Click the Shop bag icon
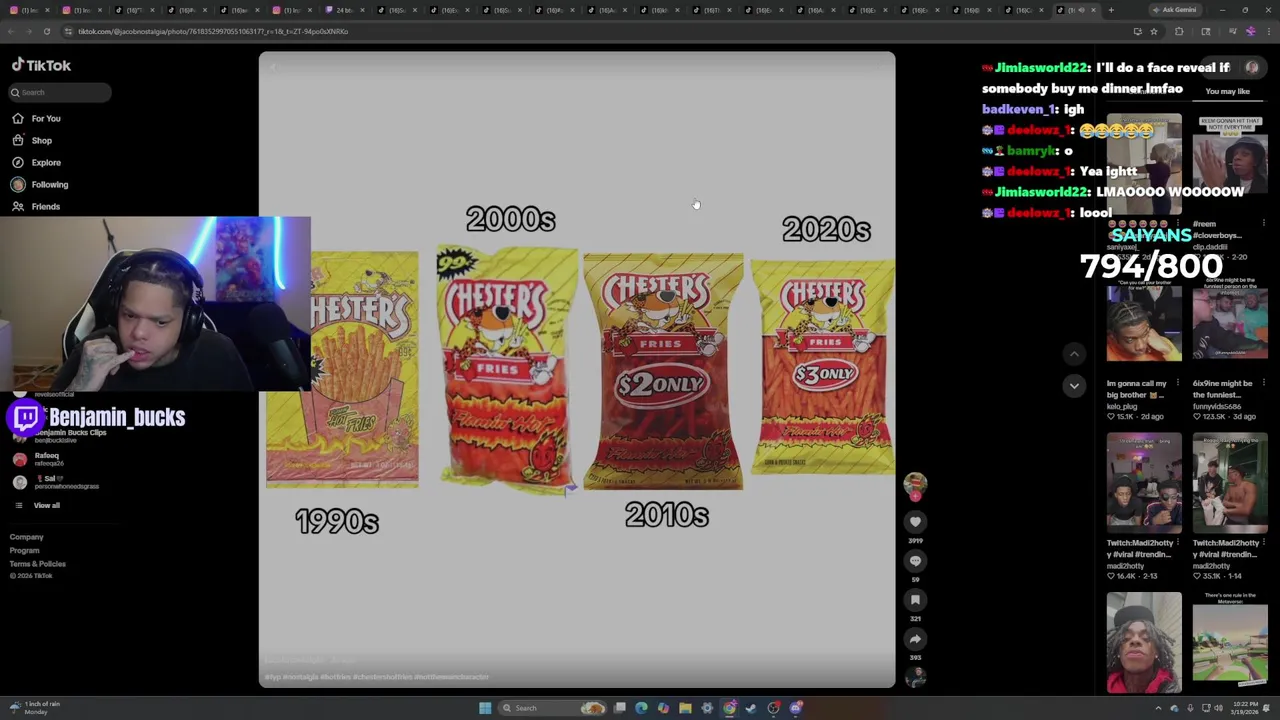Viewport: 1280px width, 720px height. pos(18,140)
